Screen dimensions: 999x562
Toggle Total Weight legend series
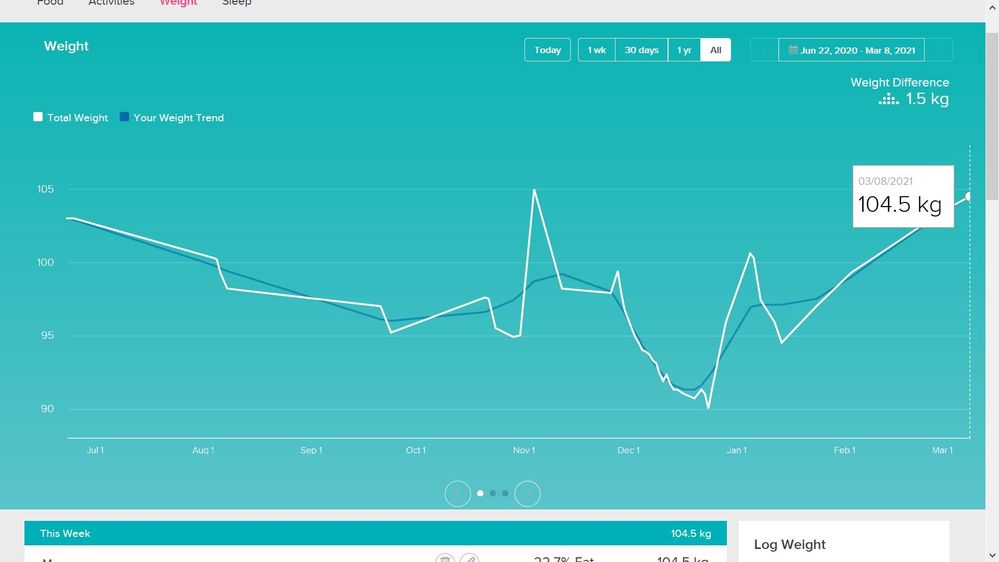click(70, 117)
